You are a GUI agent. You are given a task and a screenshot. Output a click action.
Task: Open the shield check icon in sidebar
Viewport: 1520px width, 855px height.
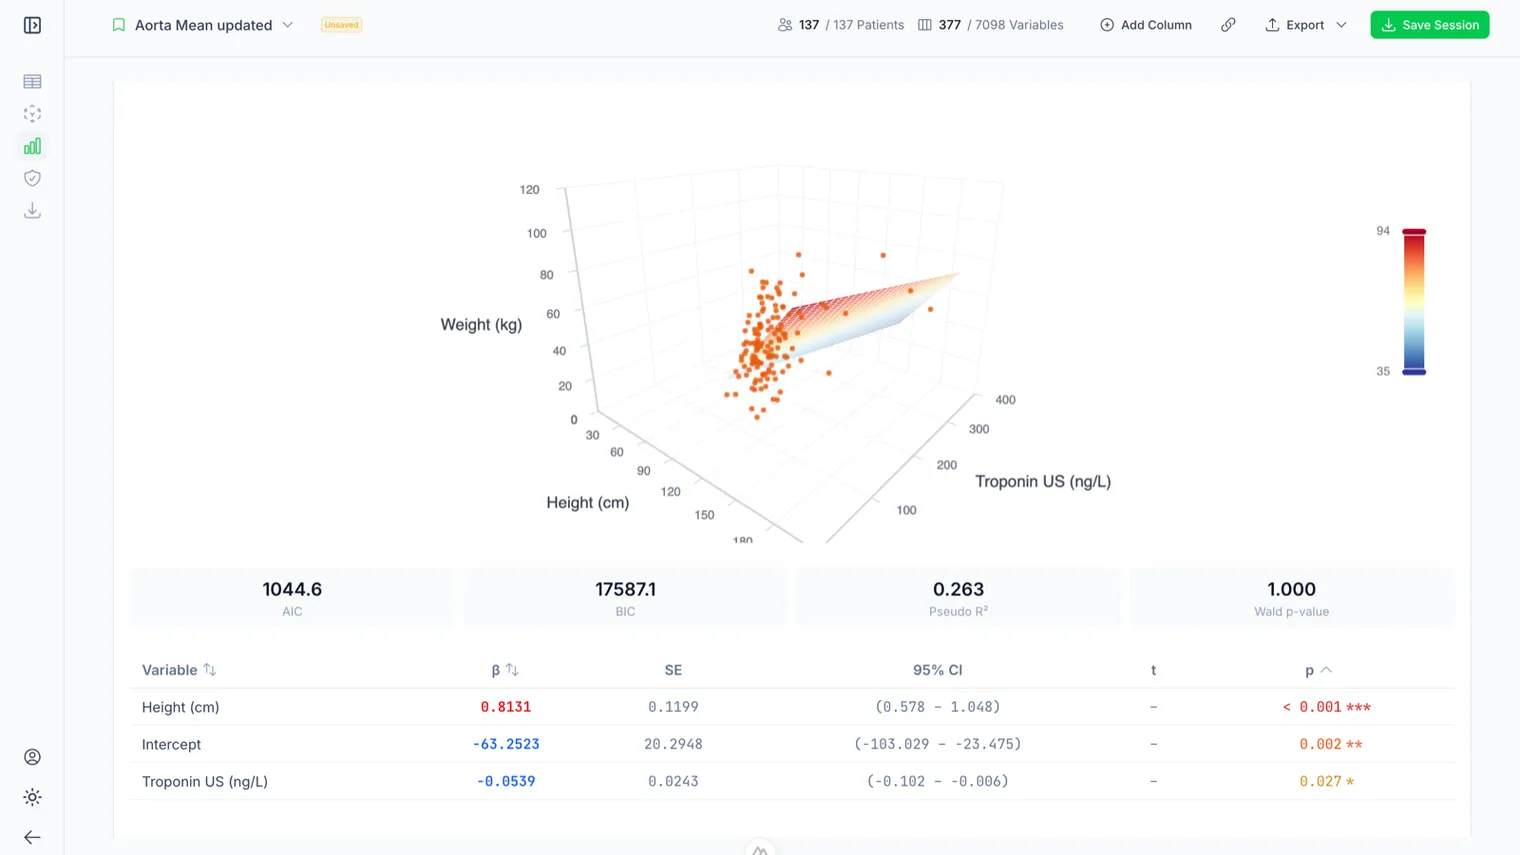click(x=32, y=178)
